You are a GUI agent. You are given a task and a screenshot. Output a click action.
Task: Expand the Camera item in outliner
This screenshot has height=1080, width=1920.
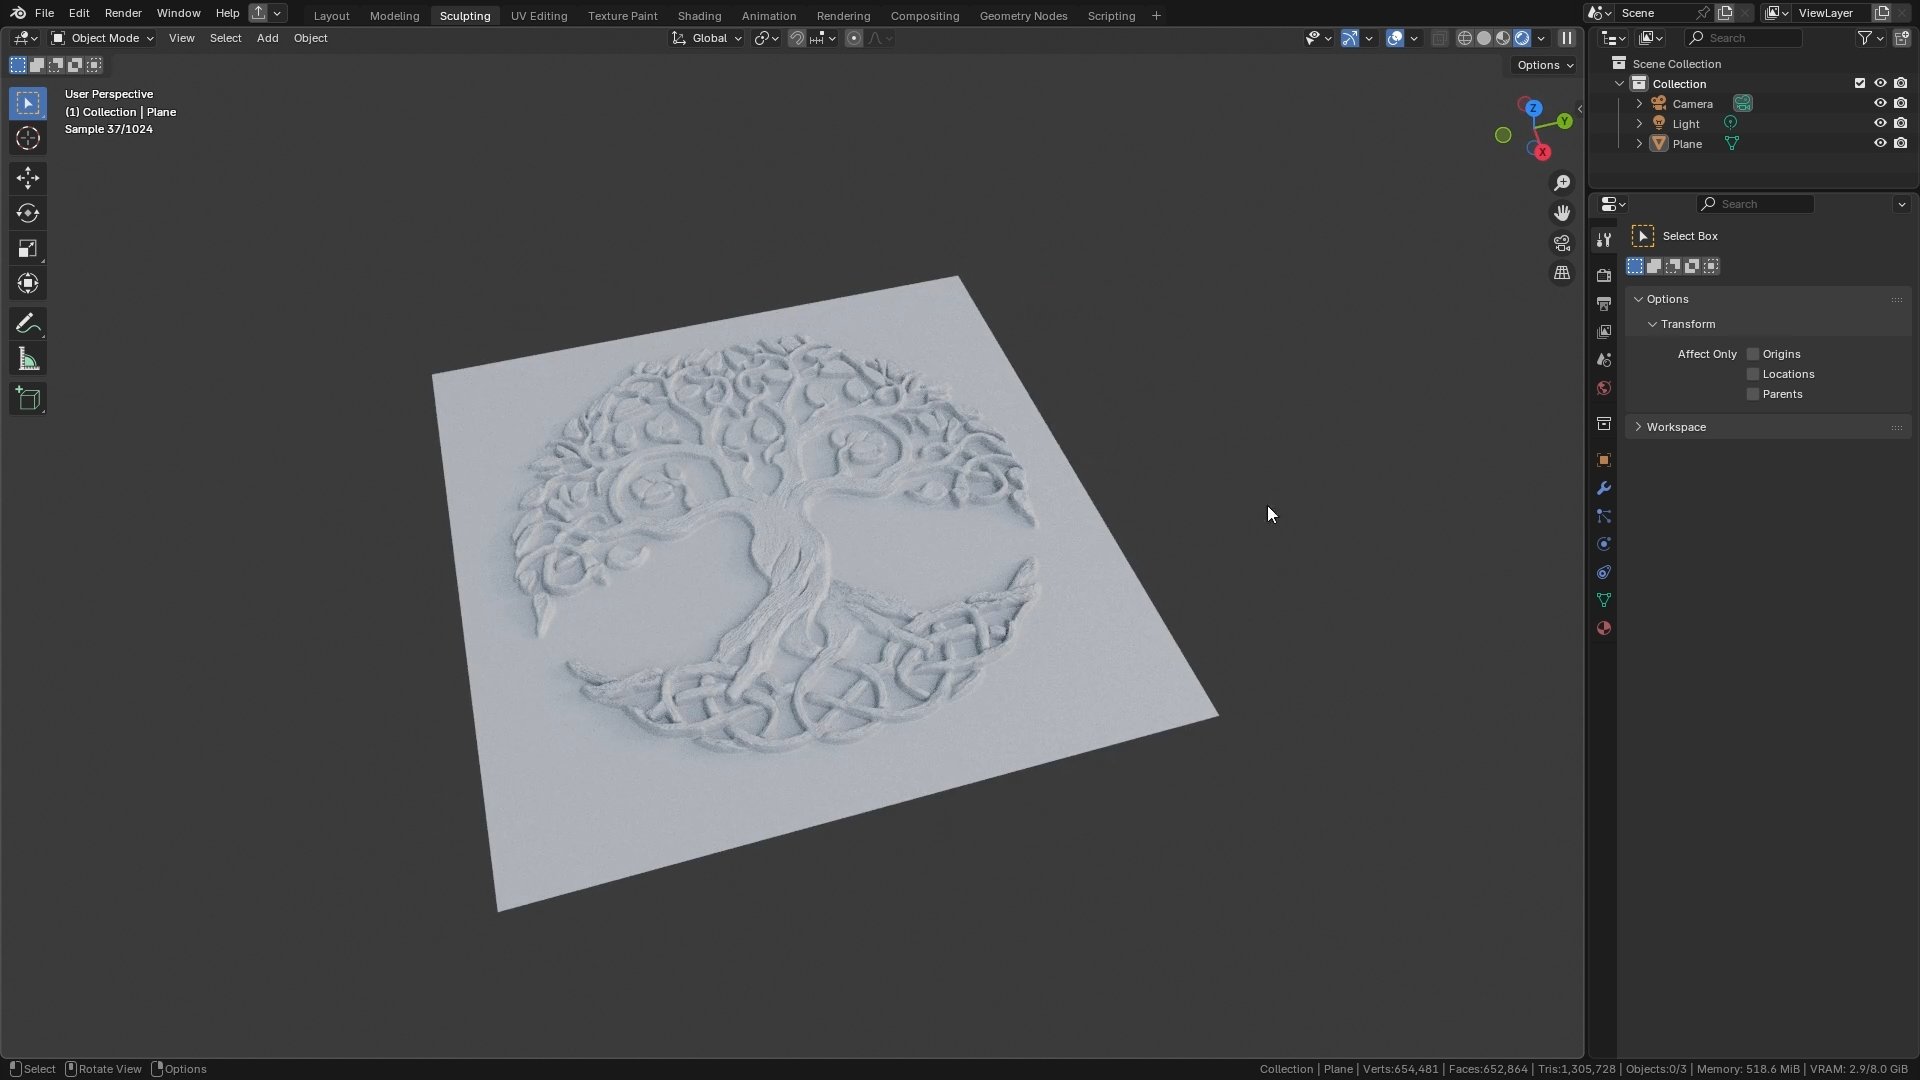[x=1639, y=104]
